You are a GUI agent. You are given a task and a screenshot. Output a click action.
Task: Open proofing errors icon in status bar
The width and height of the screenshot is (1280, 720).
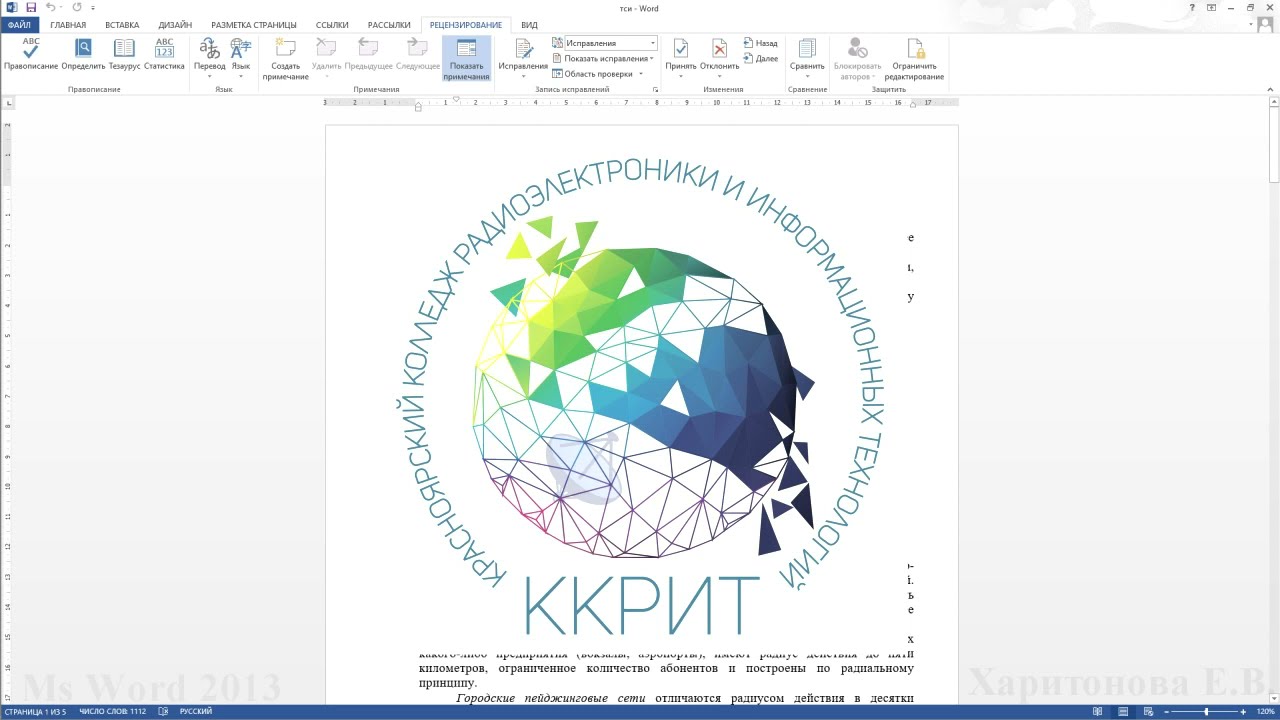163,712
